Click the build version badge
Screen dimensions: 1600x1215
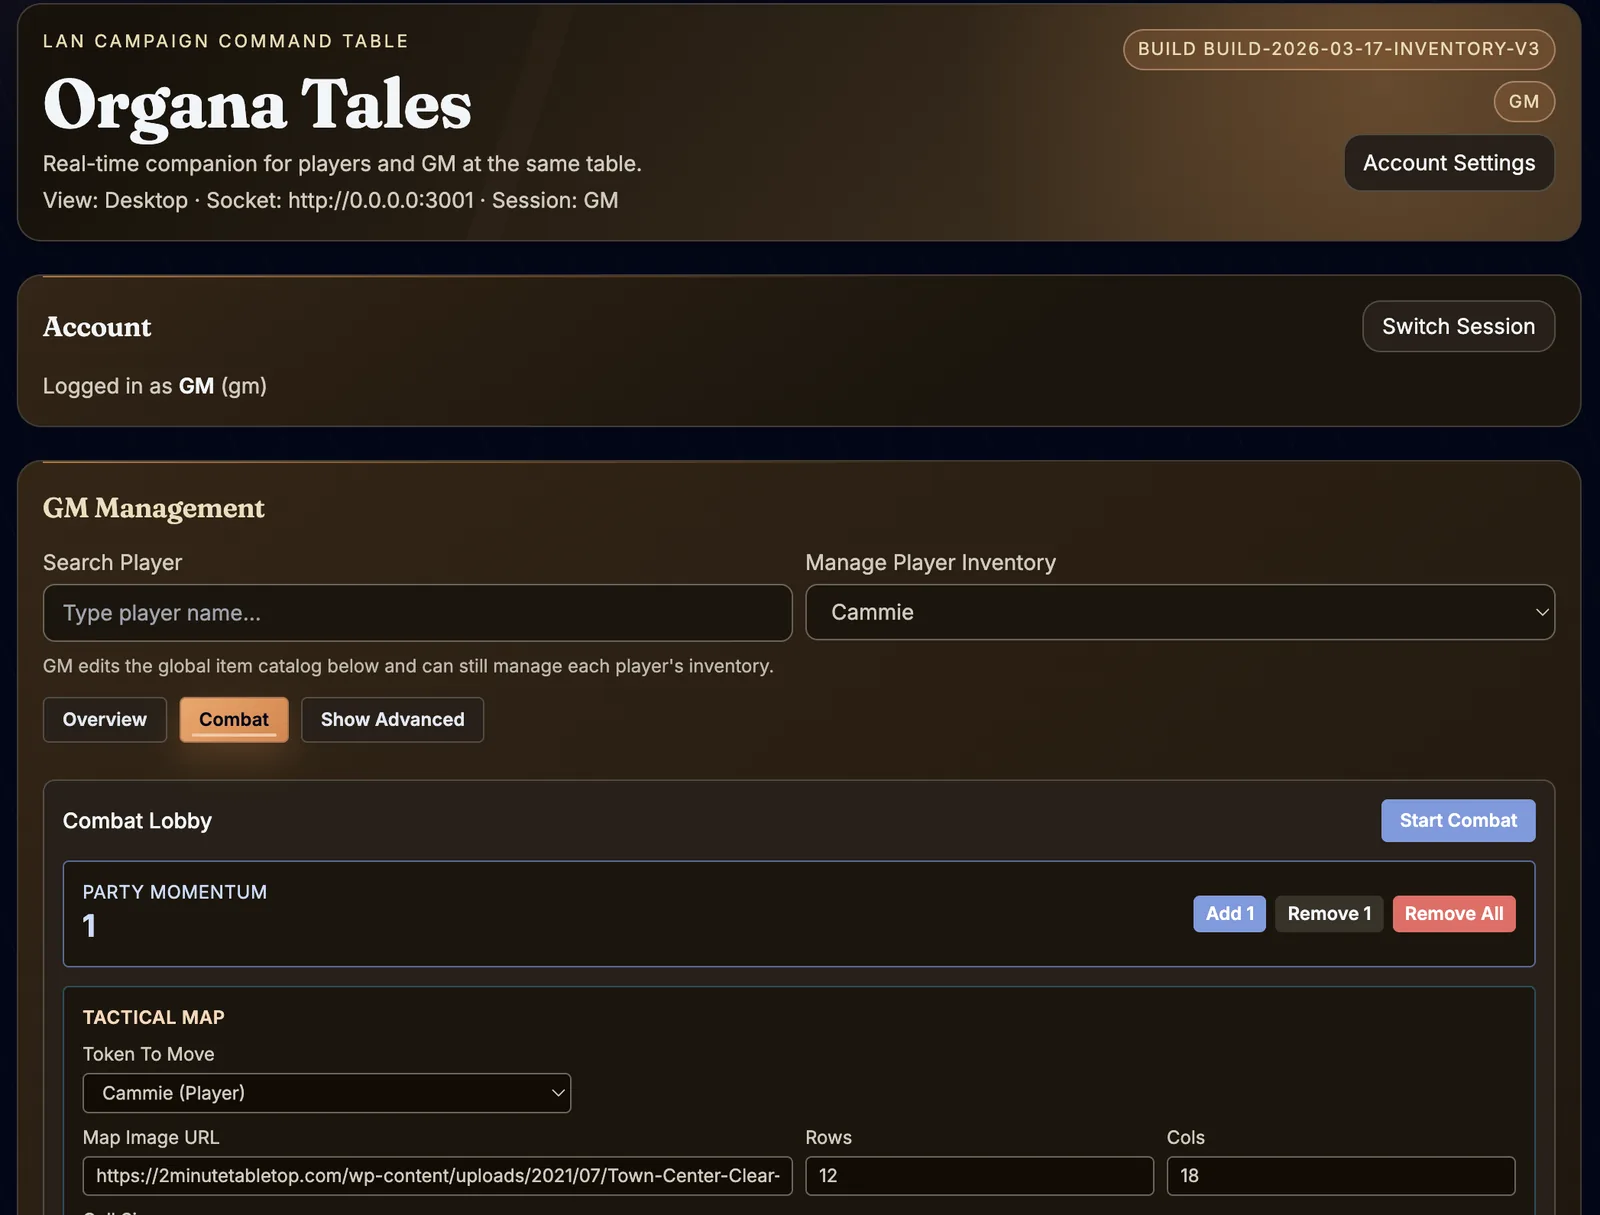[x=1338, y=50]
